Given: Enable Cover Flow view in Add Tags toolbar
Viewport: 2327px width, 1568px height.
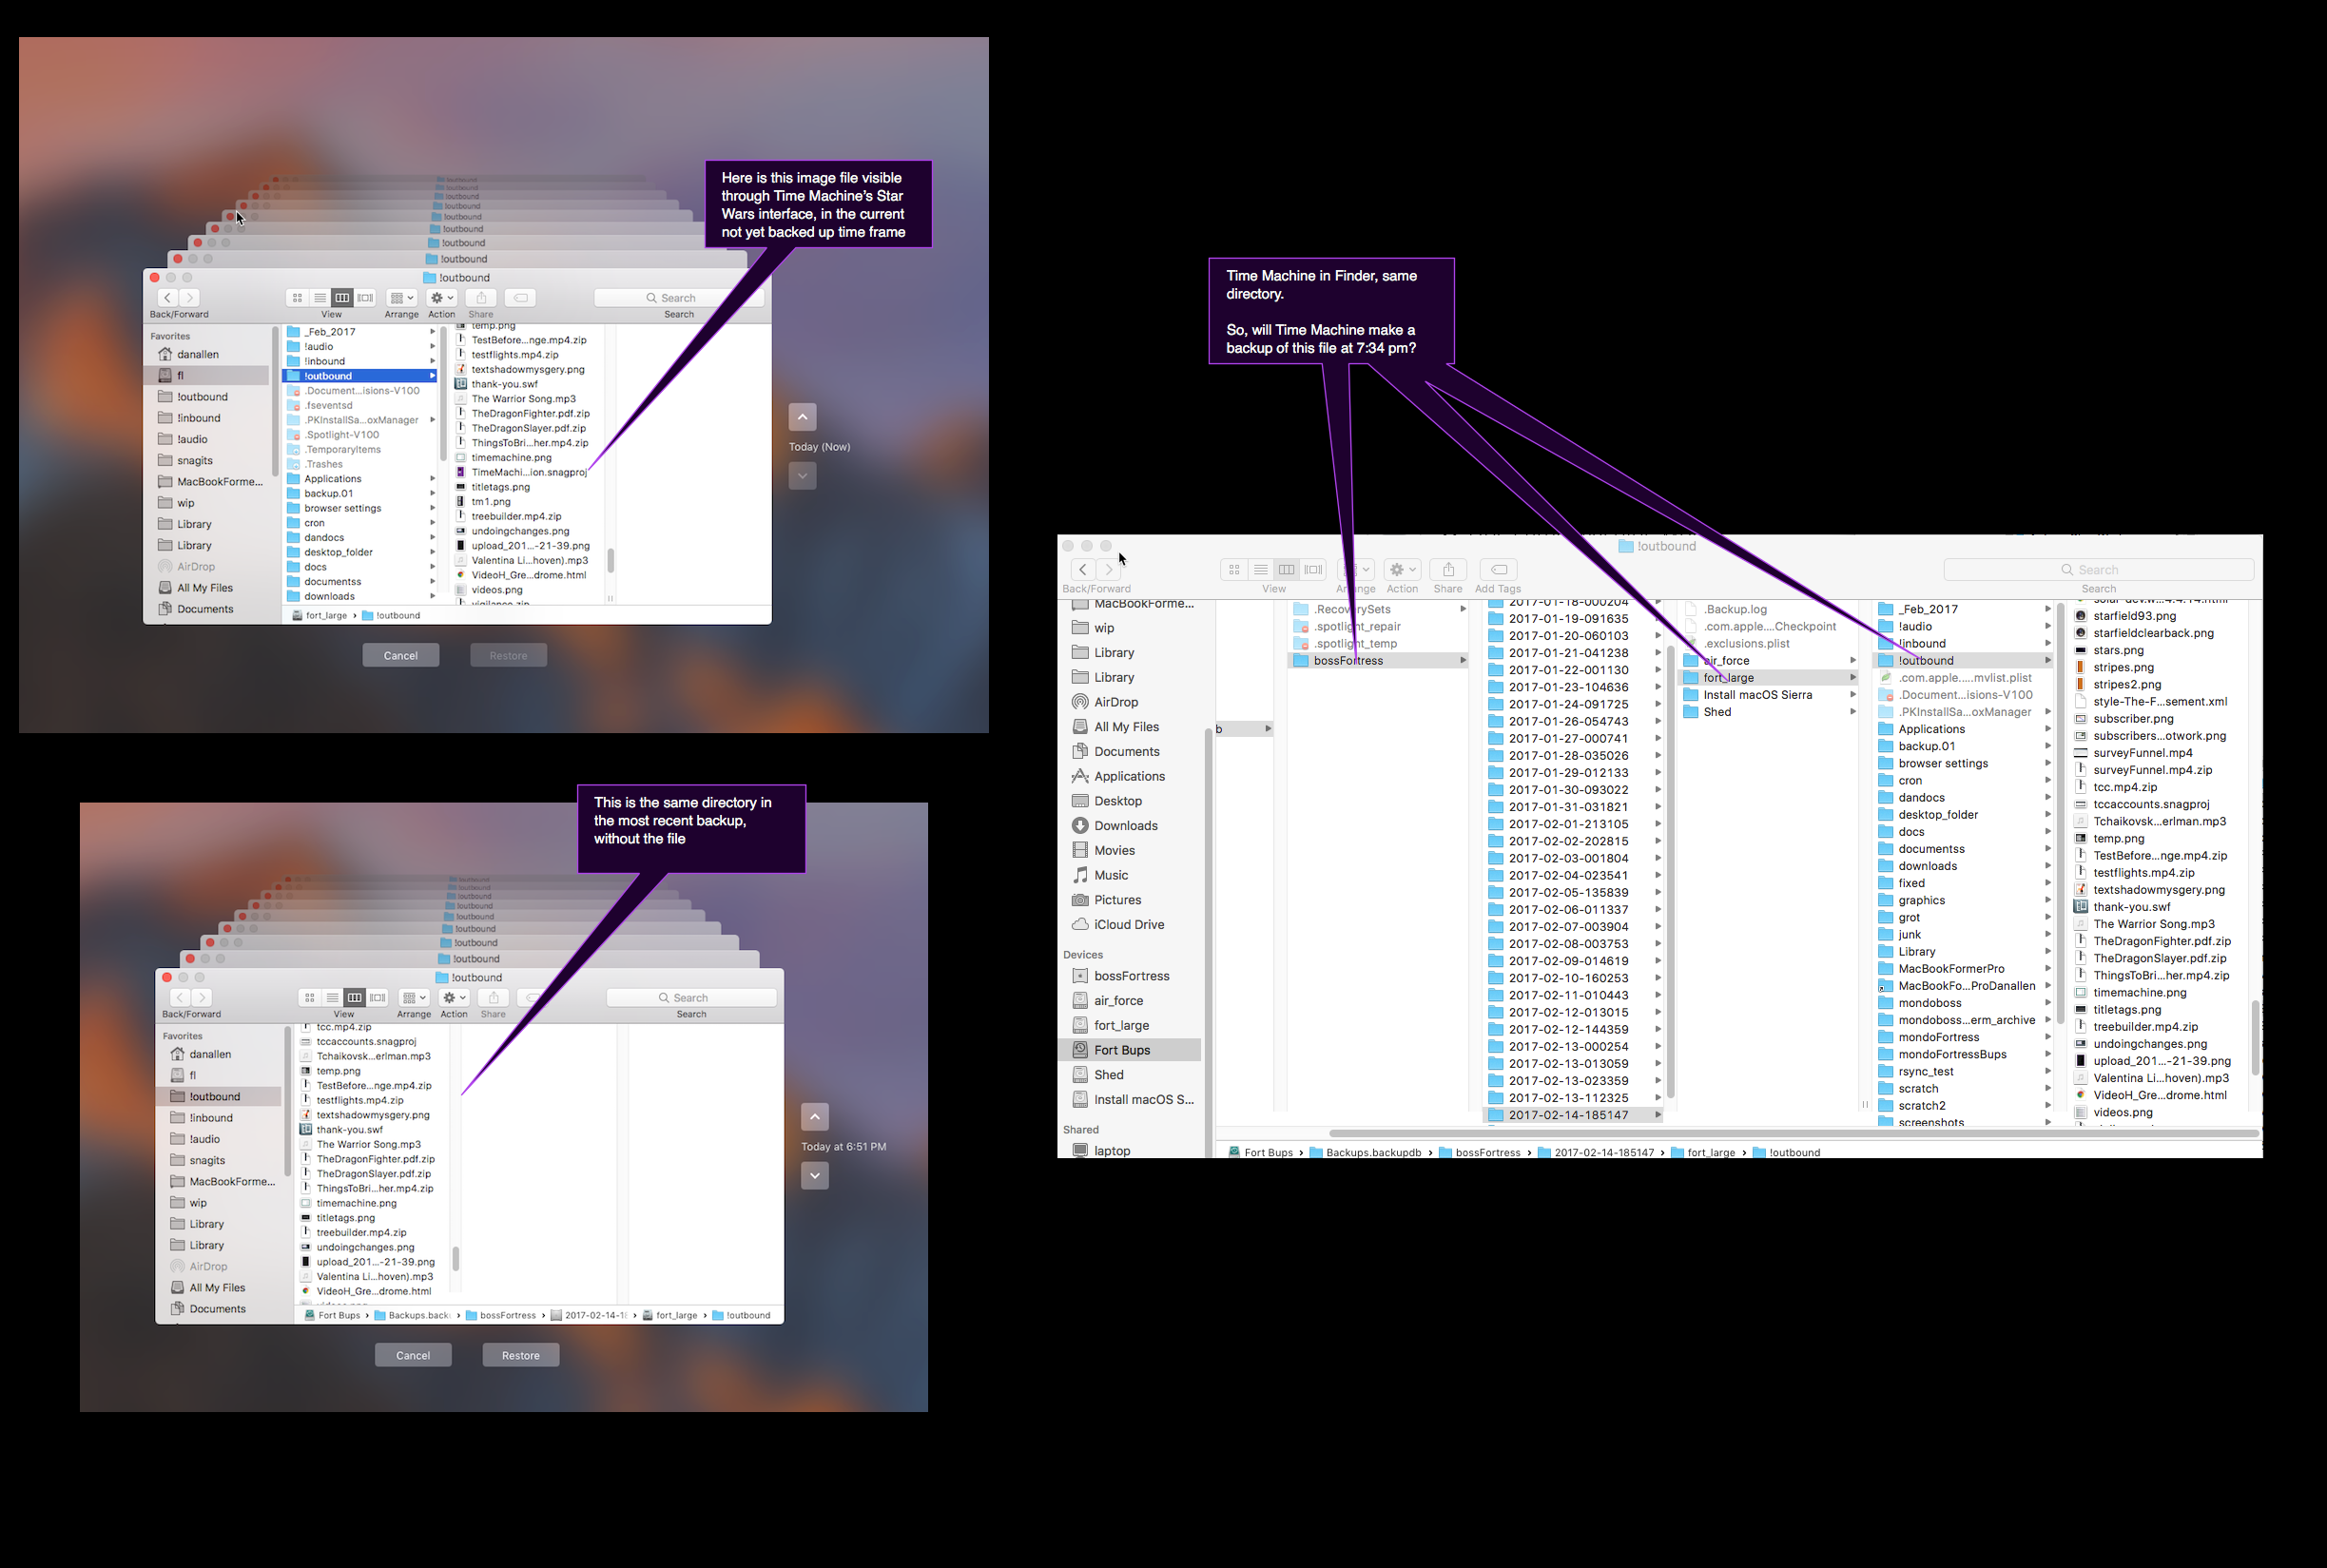Looking at the screenshot, I should pyautogui.click(x=1314, y=569).
